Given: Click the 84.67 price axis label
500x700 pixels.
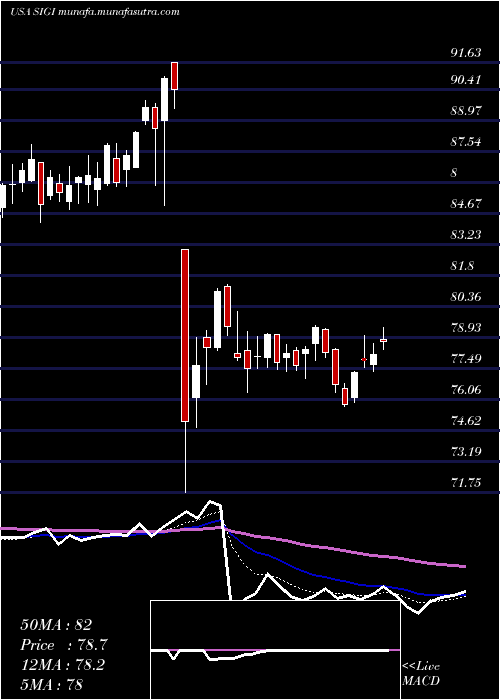Looking at the screenshot, I should click(x=466, y=204).
